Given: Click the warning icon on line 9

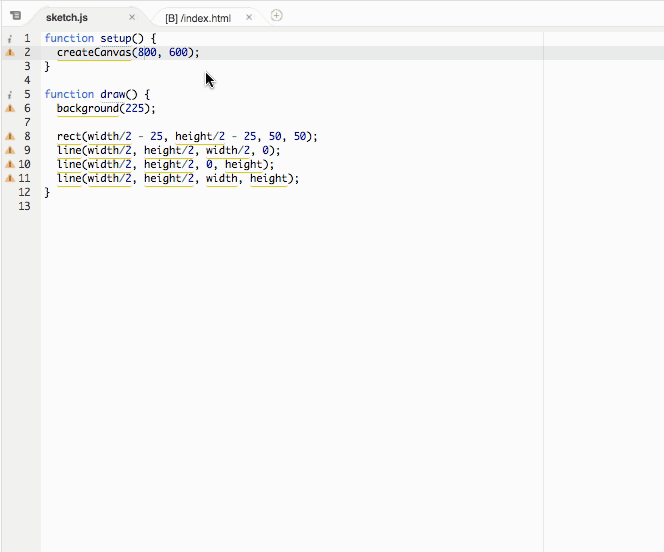Looking at the screenshot, I should pyautogui.click(x=10, y=150).
